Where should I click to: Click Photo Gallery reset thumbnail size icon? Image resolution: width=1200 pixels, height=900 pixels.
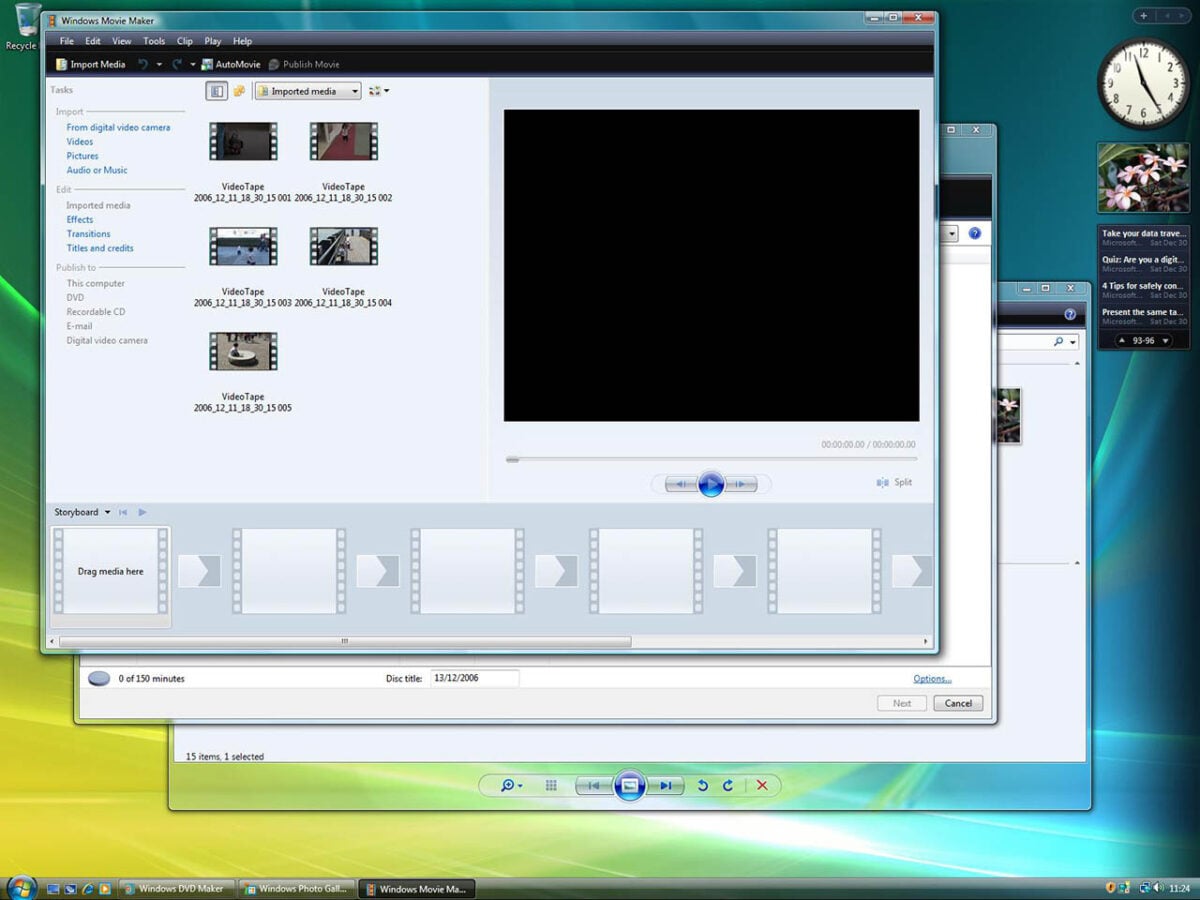(551, 786)
